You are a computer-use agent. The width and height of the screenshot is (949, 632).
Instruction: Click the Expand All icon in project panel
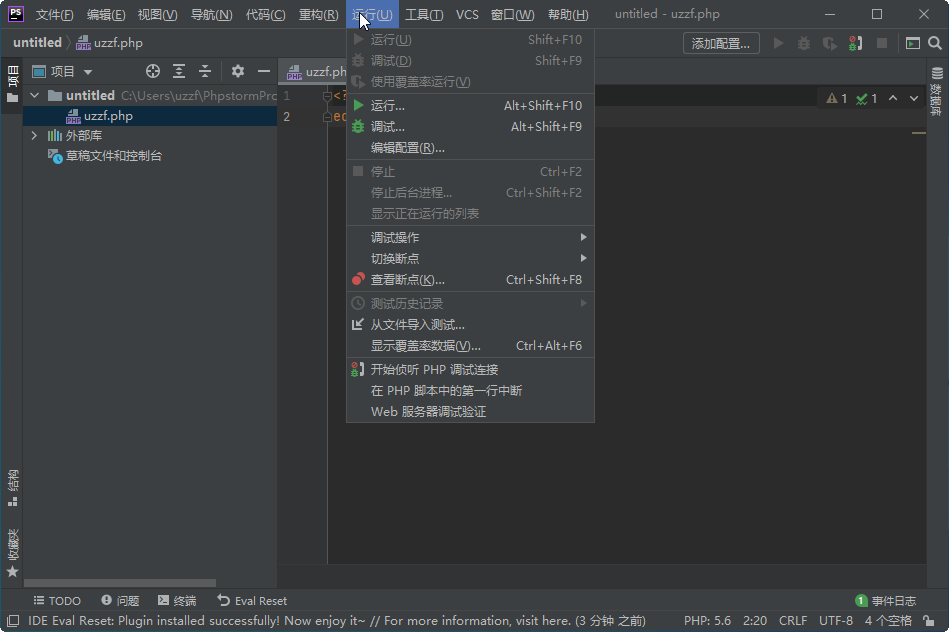[x=179, y=71]
